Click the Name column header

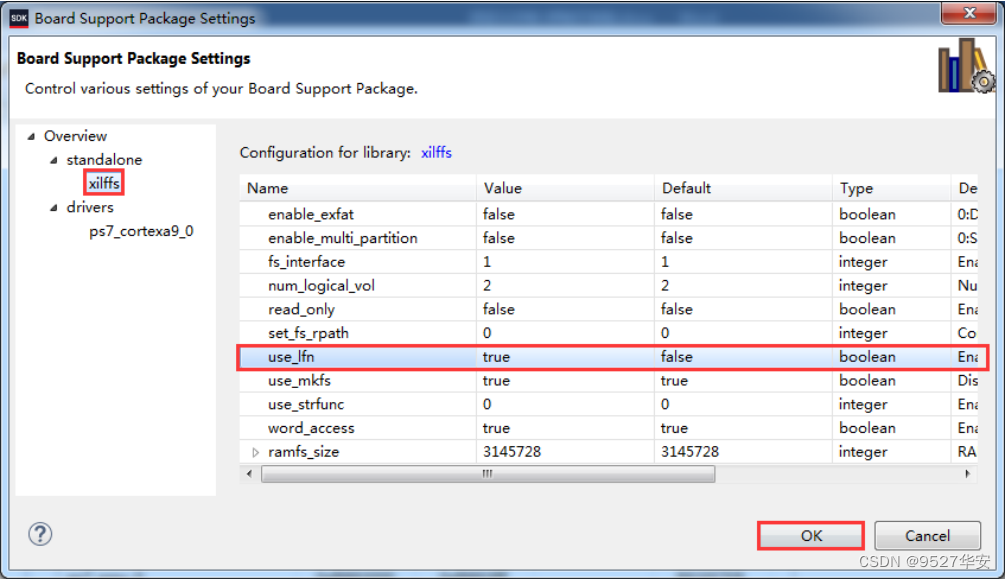coord(358,188)
